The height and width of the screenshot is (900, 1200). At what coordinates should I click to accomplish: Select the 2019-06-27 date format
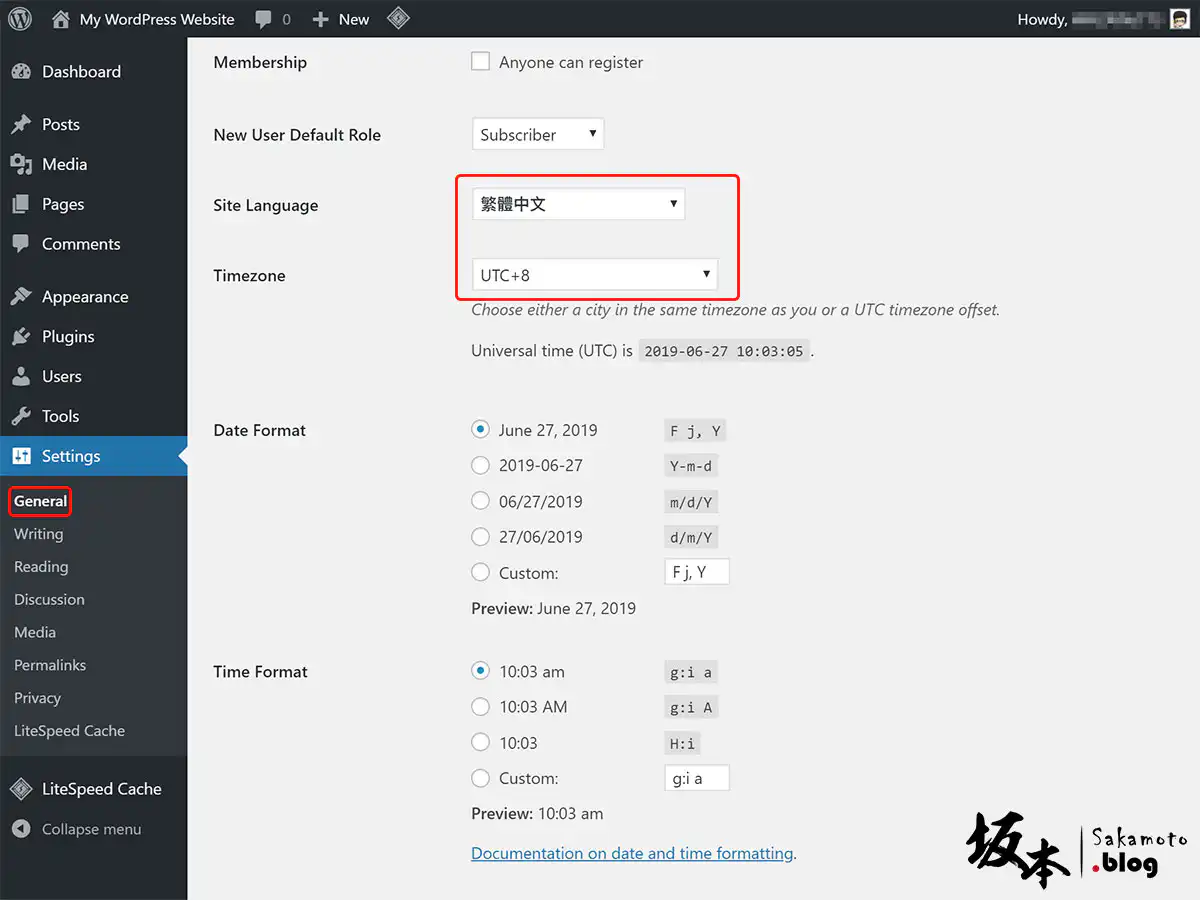481,466
